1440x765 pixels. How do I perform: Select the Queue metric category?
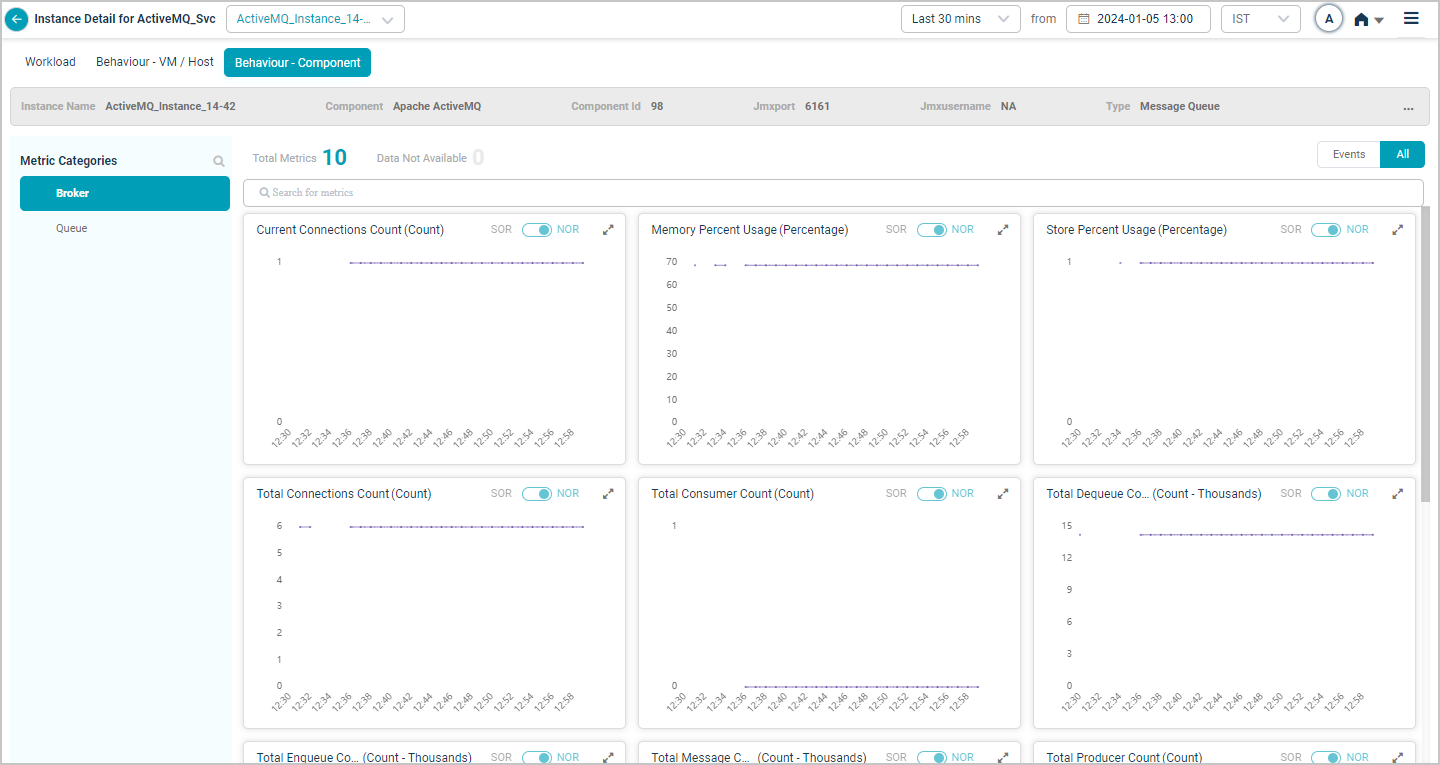pyautogui.click(x=72, y=228)
